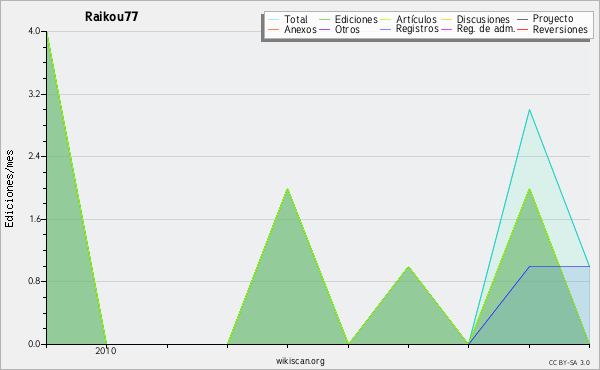Viewport: 600px width, 370px height.
Task: Click the CC BY-SA 3.0 license text
Action: pyautogui.click(x=569, y=362)
